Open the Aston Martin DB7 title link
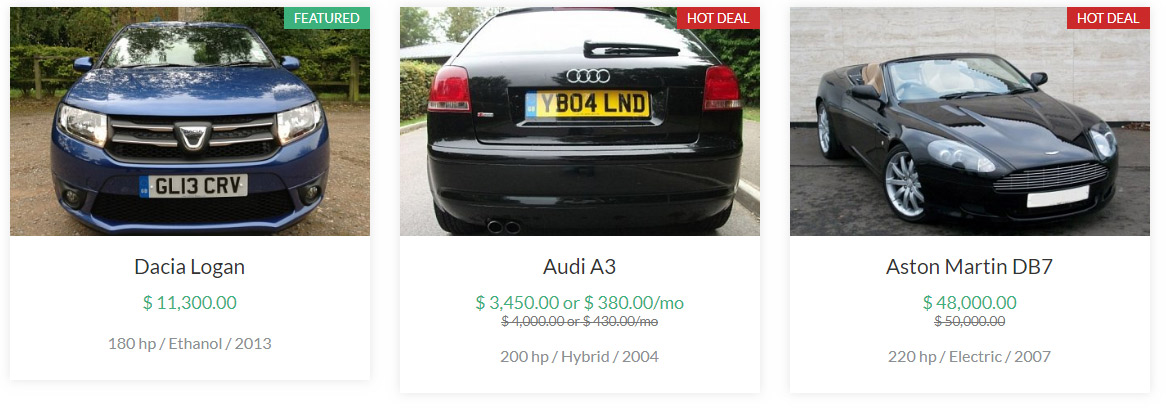1166x408 pixels. (969, 267)
